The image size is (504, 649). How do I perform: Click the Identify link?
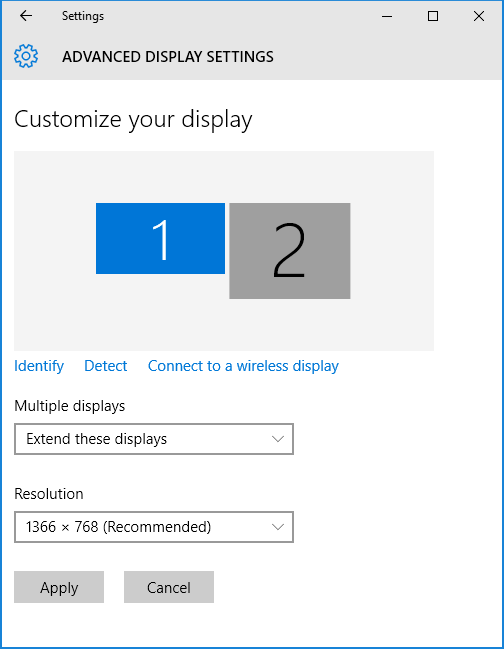[x=39, y=366]
